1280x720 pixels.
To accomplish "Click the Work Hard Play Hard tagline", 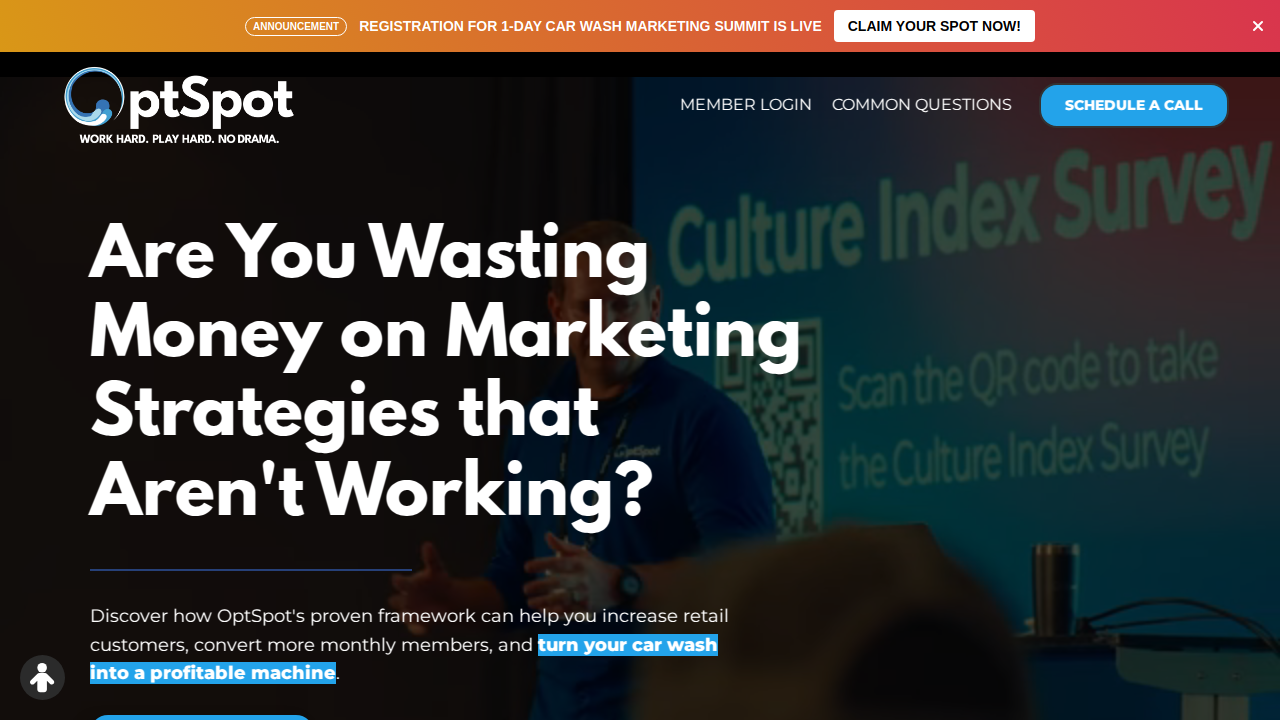I will tap(179, 139).
